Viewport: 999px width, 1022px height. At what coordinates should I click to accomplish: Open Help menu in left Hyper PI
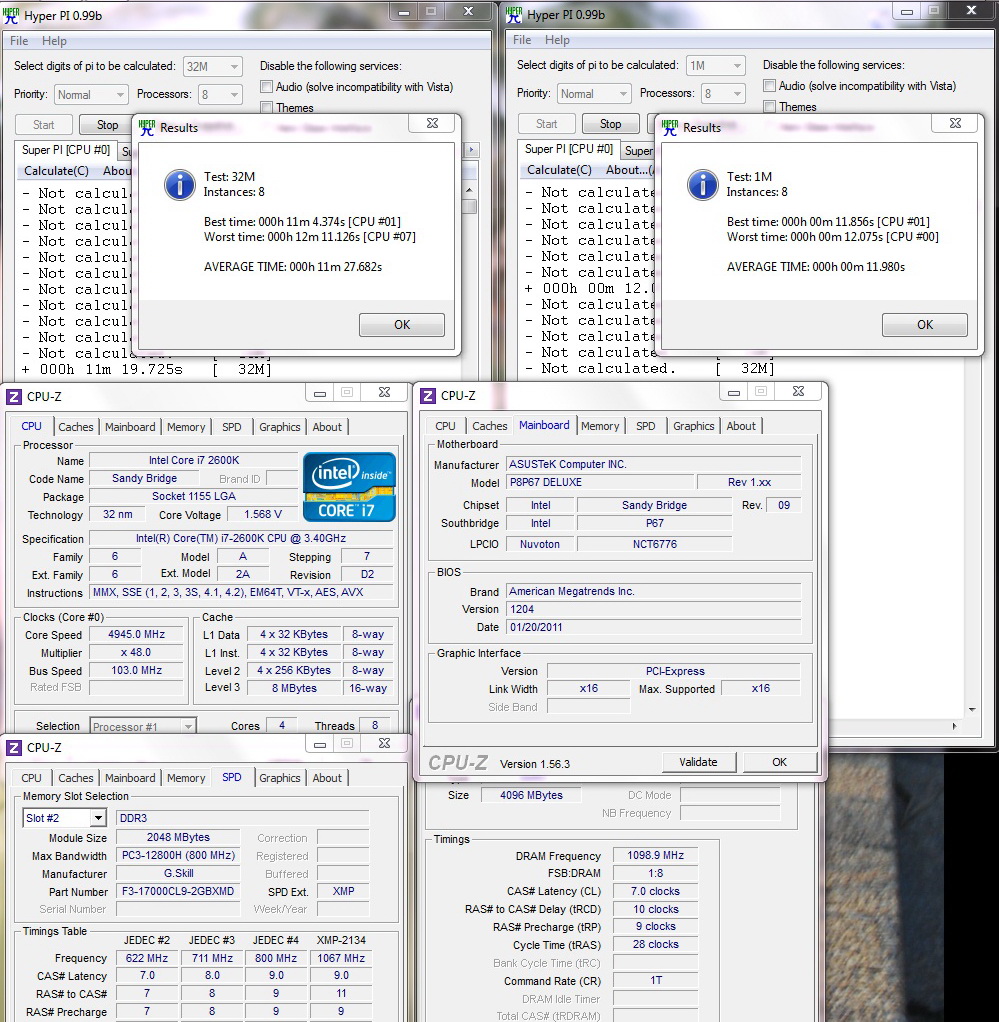point(54,40)
